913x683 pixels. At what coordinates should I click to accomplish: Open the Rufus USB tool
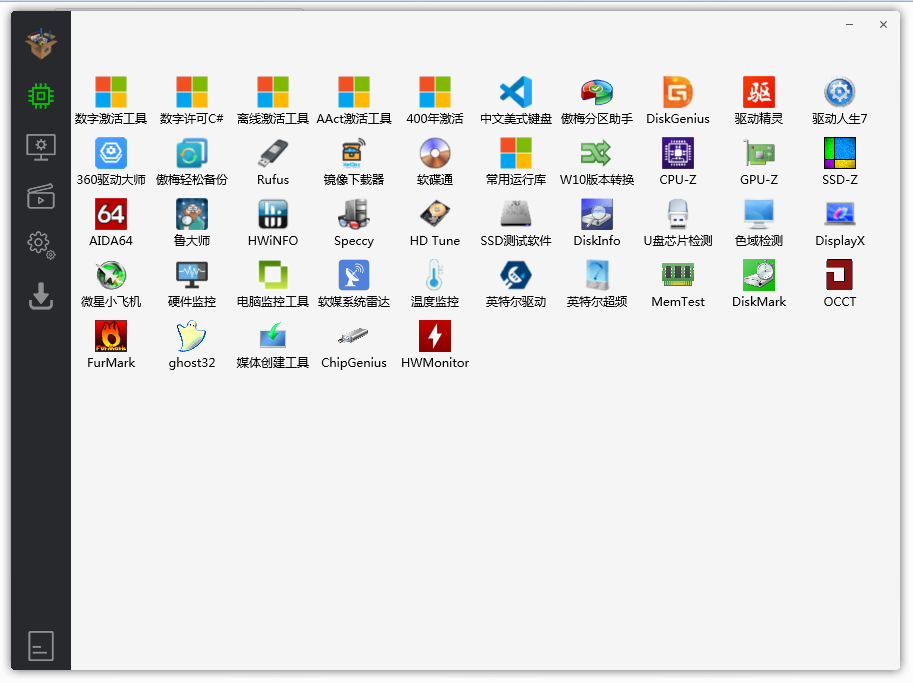[272, 154]
